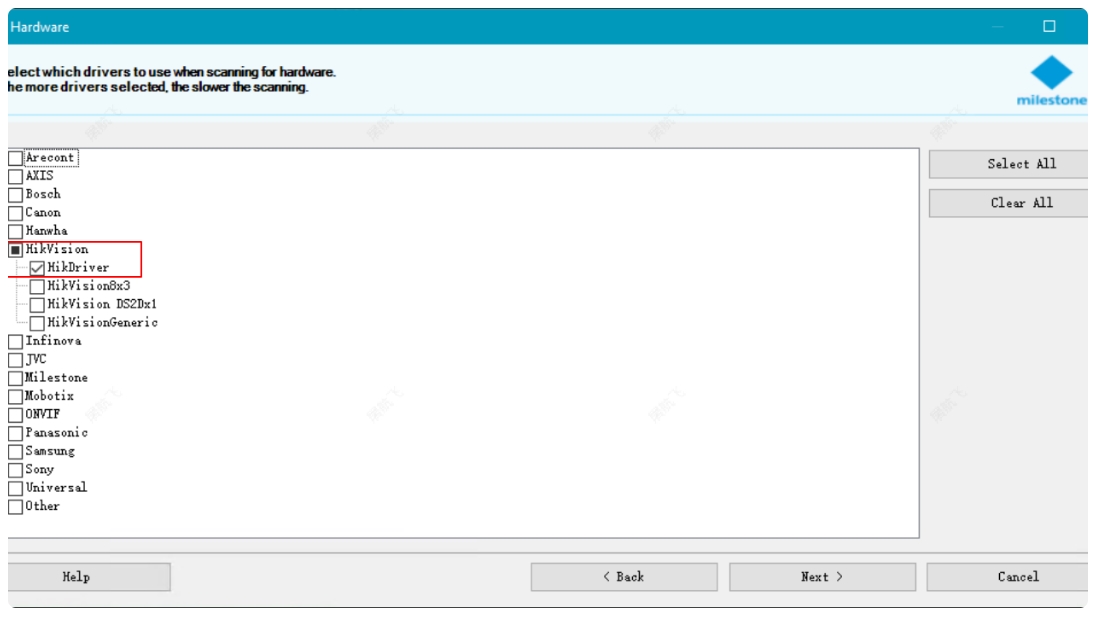This screenshot has height=621, width=1101.
Task: Check the Sony driver checkbox
Action: tap(15, 469)
